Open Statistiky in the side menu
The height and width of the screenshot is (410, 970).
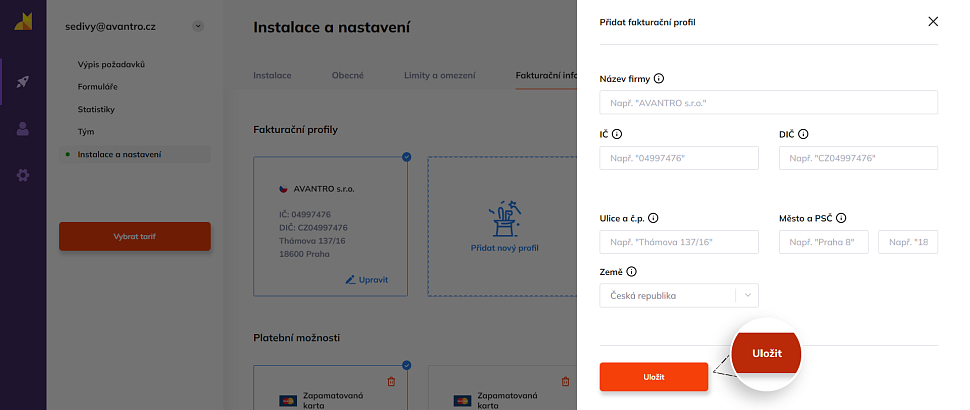(x=96, y=109)
